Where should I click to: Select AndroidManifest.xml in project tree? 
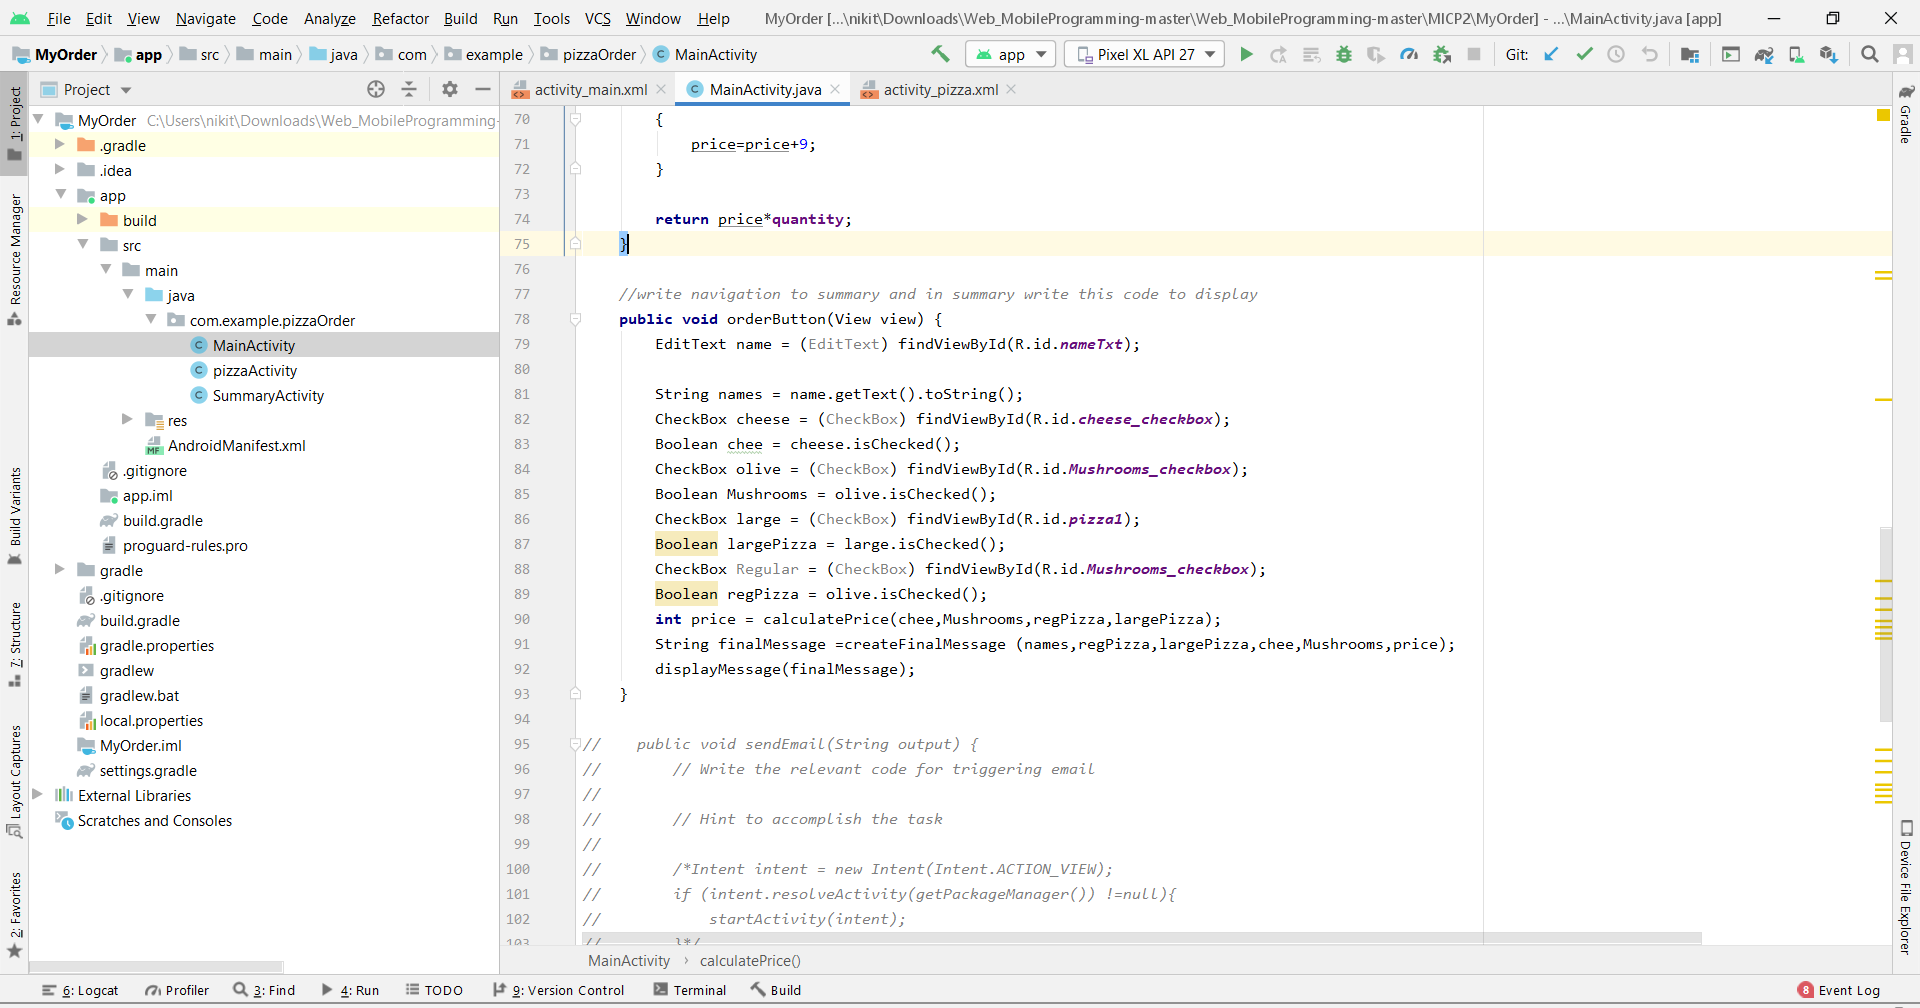point(236,445)
